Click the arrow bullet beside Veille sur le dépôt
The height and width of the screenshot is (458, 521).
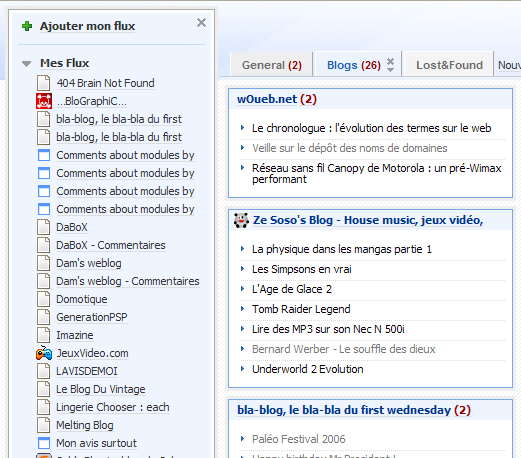coord(243,148)
